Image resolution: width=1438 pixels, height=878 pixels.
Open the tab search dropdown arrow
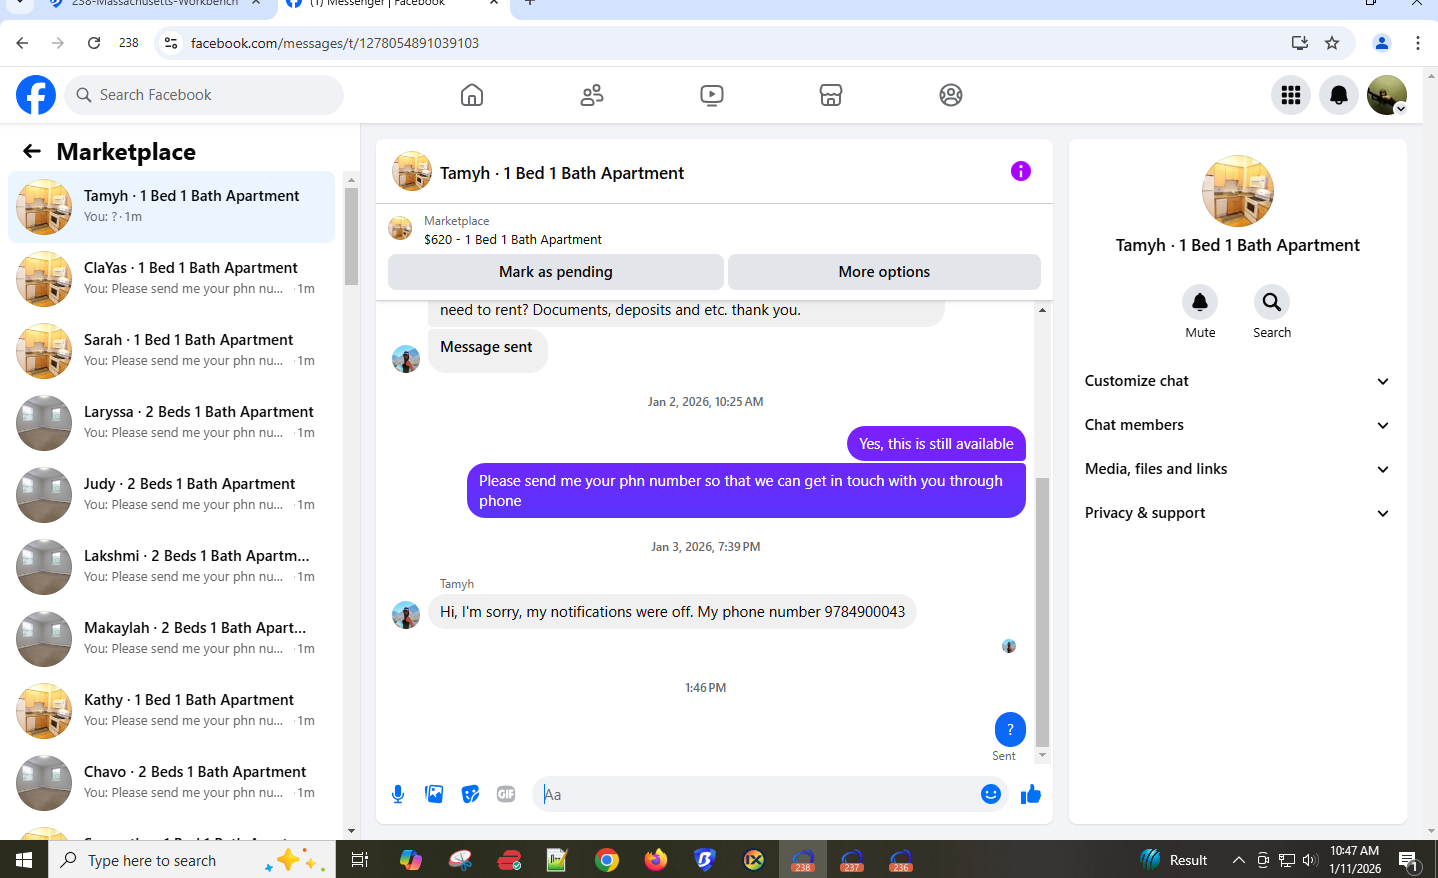pyautogui.click(x=19, y=4)
